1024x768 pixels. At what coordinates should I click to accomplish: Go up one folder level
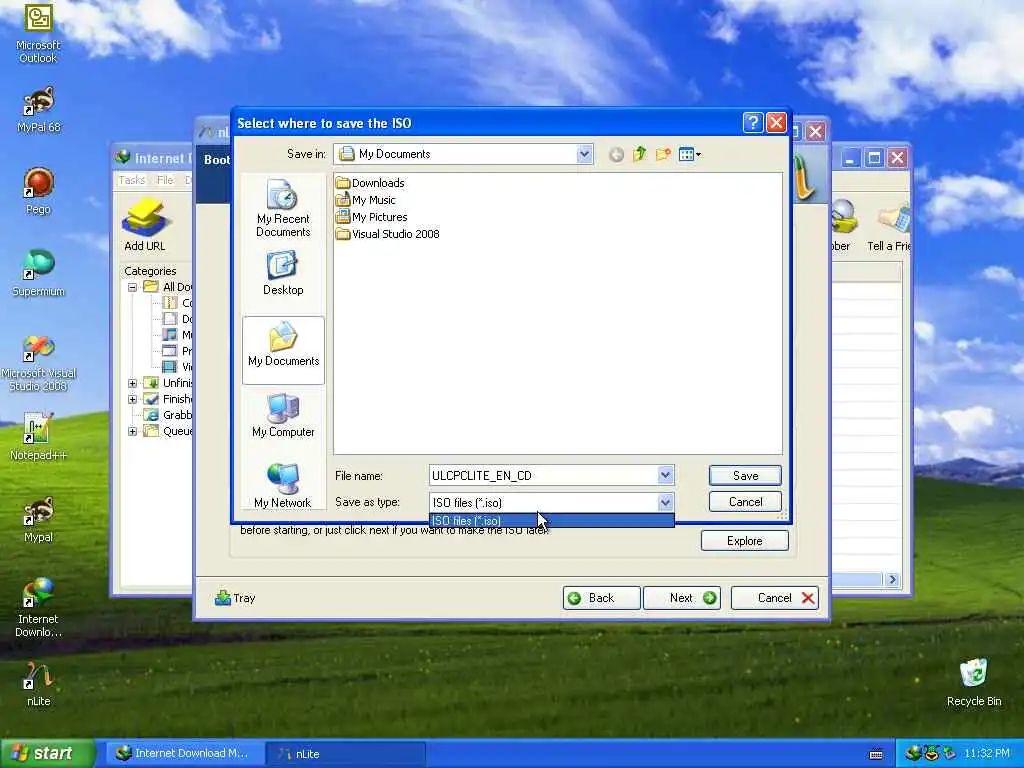click(x=639, y=154)
